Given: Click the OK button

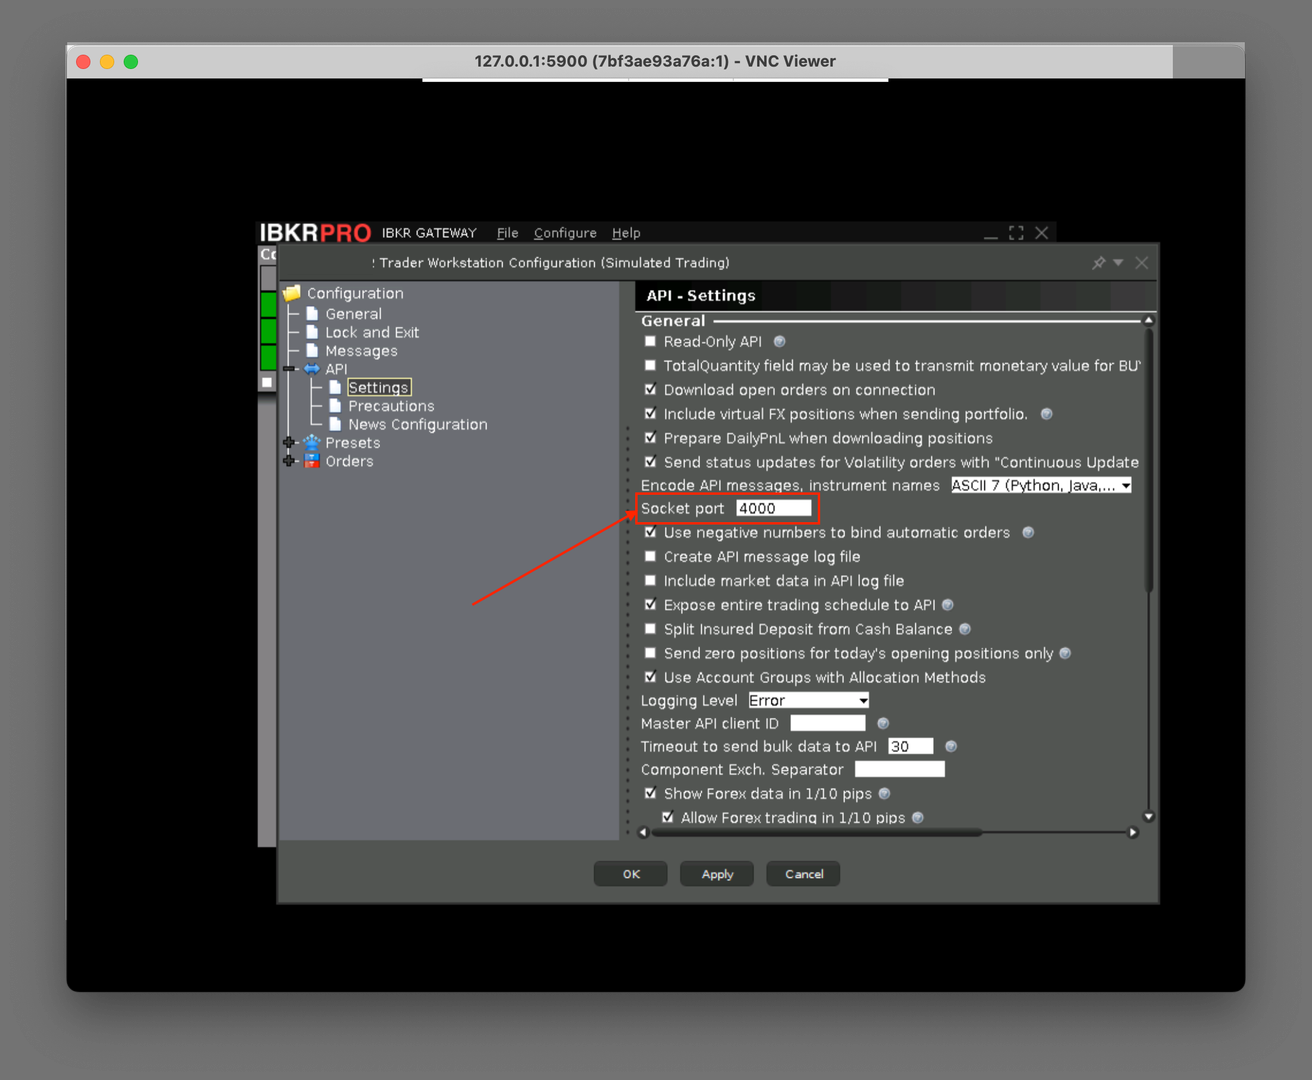Looking at the screenshot, I should tap(631, 874).
